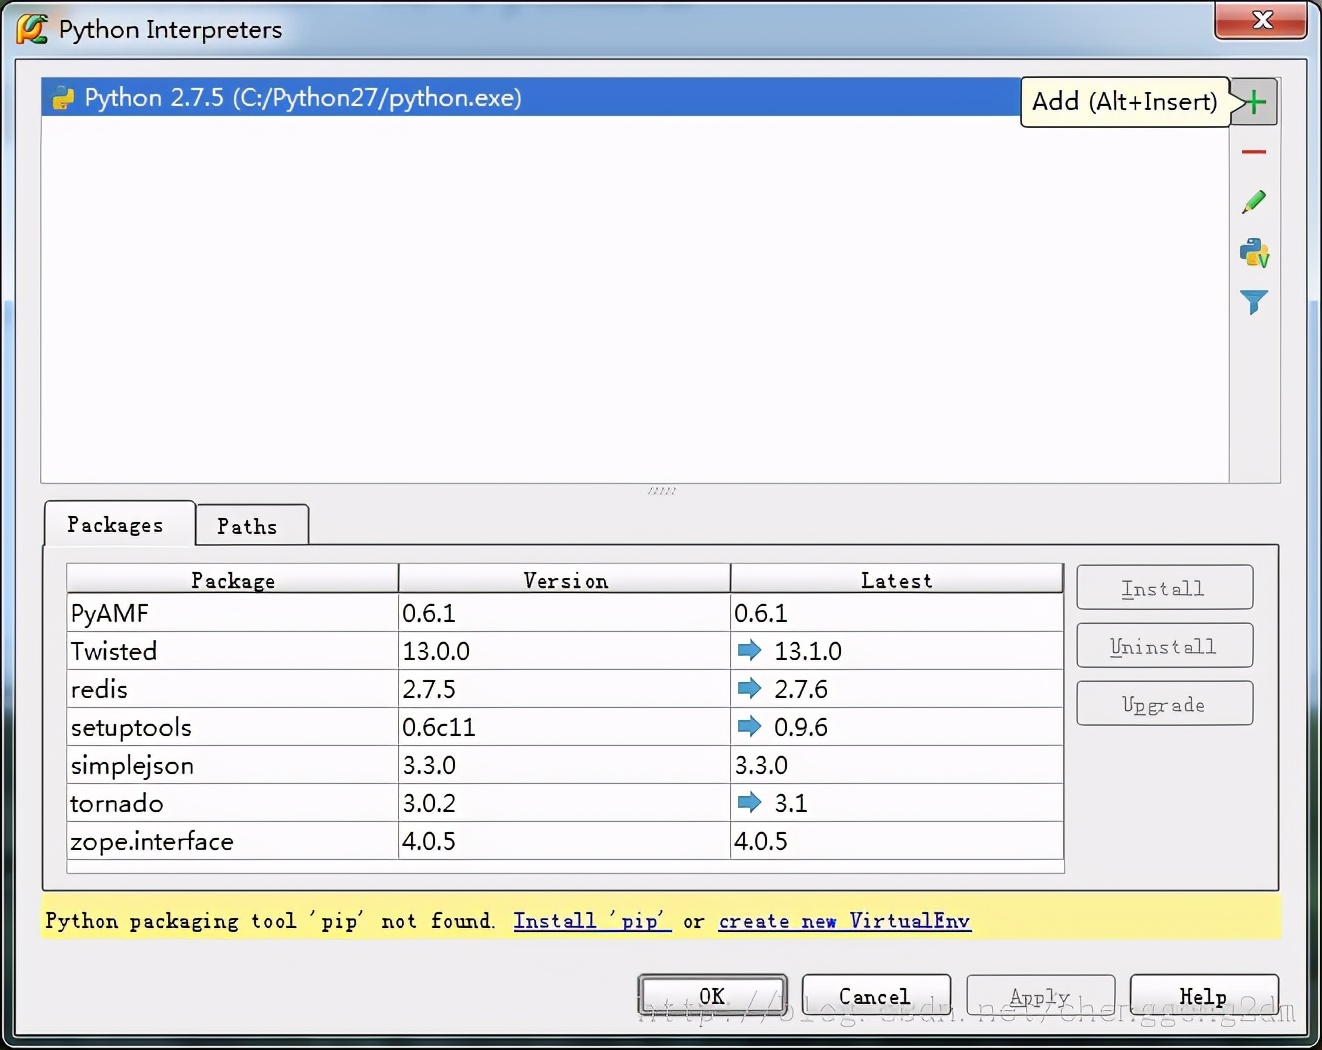Viewport: 1322px width, 1050px height.
Task: Click the Help button
Action: click(x=1203, y=996)
